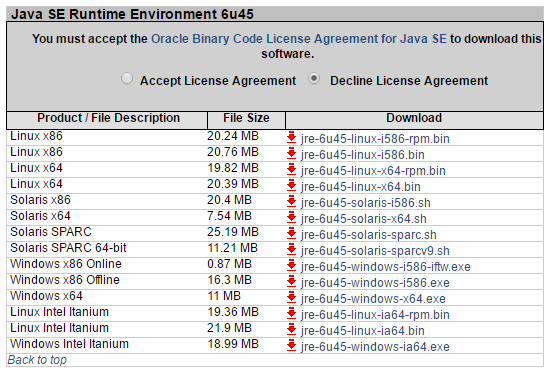Click the Solaris x86 description

click(x=40, y=200)
